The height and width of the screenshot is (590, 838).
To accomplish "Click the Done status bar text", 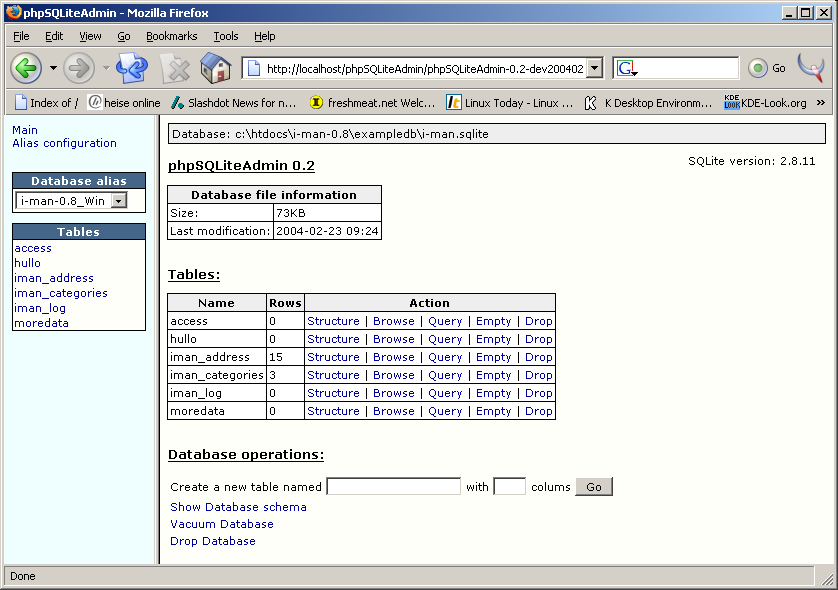I will coord(22,576).
